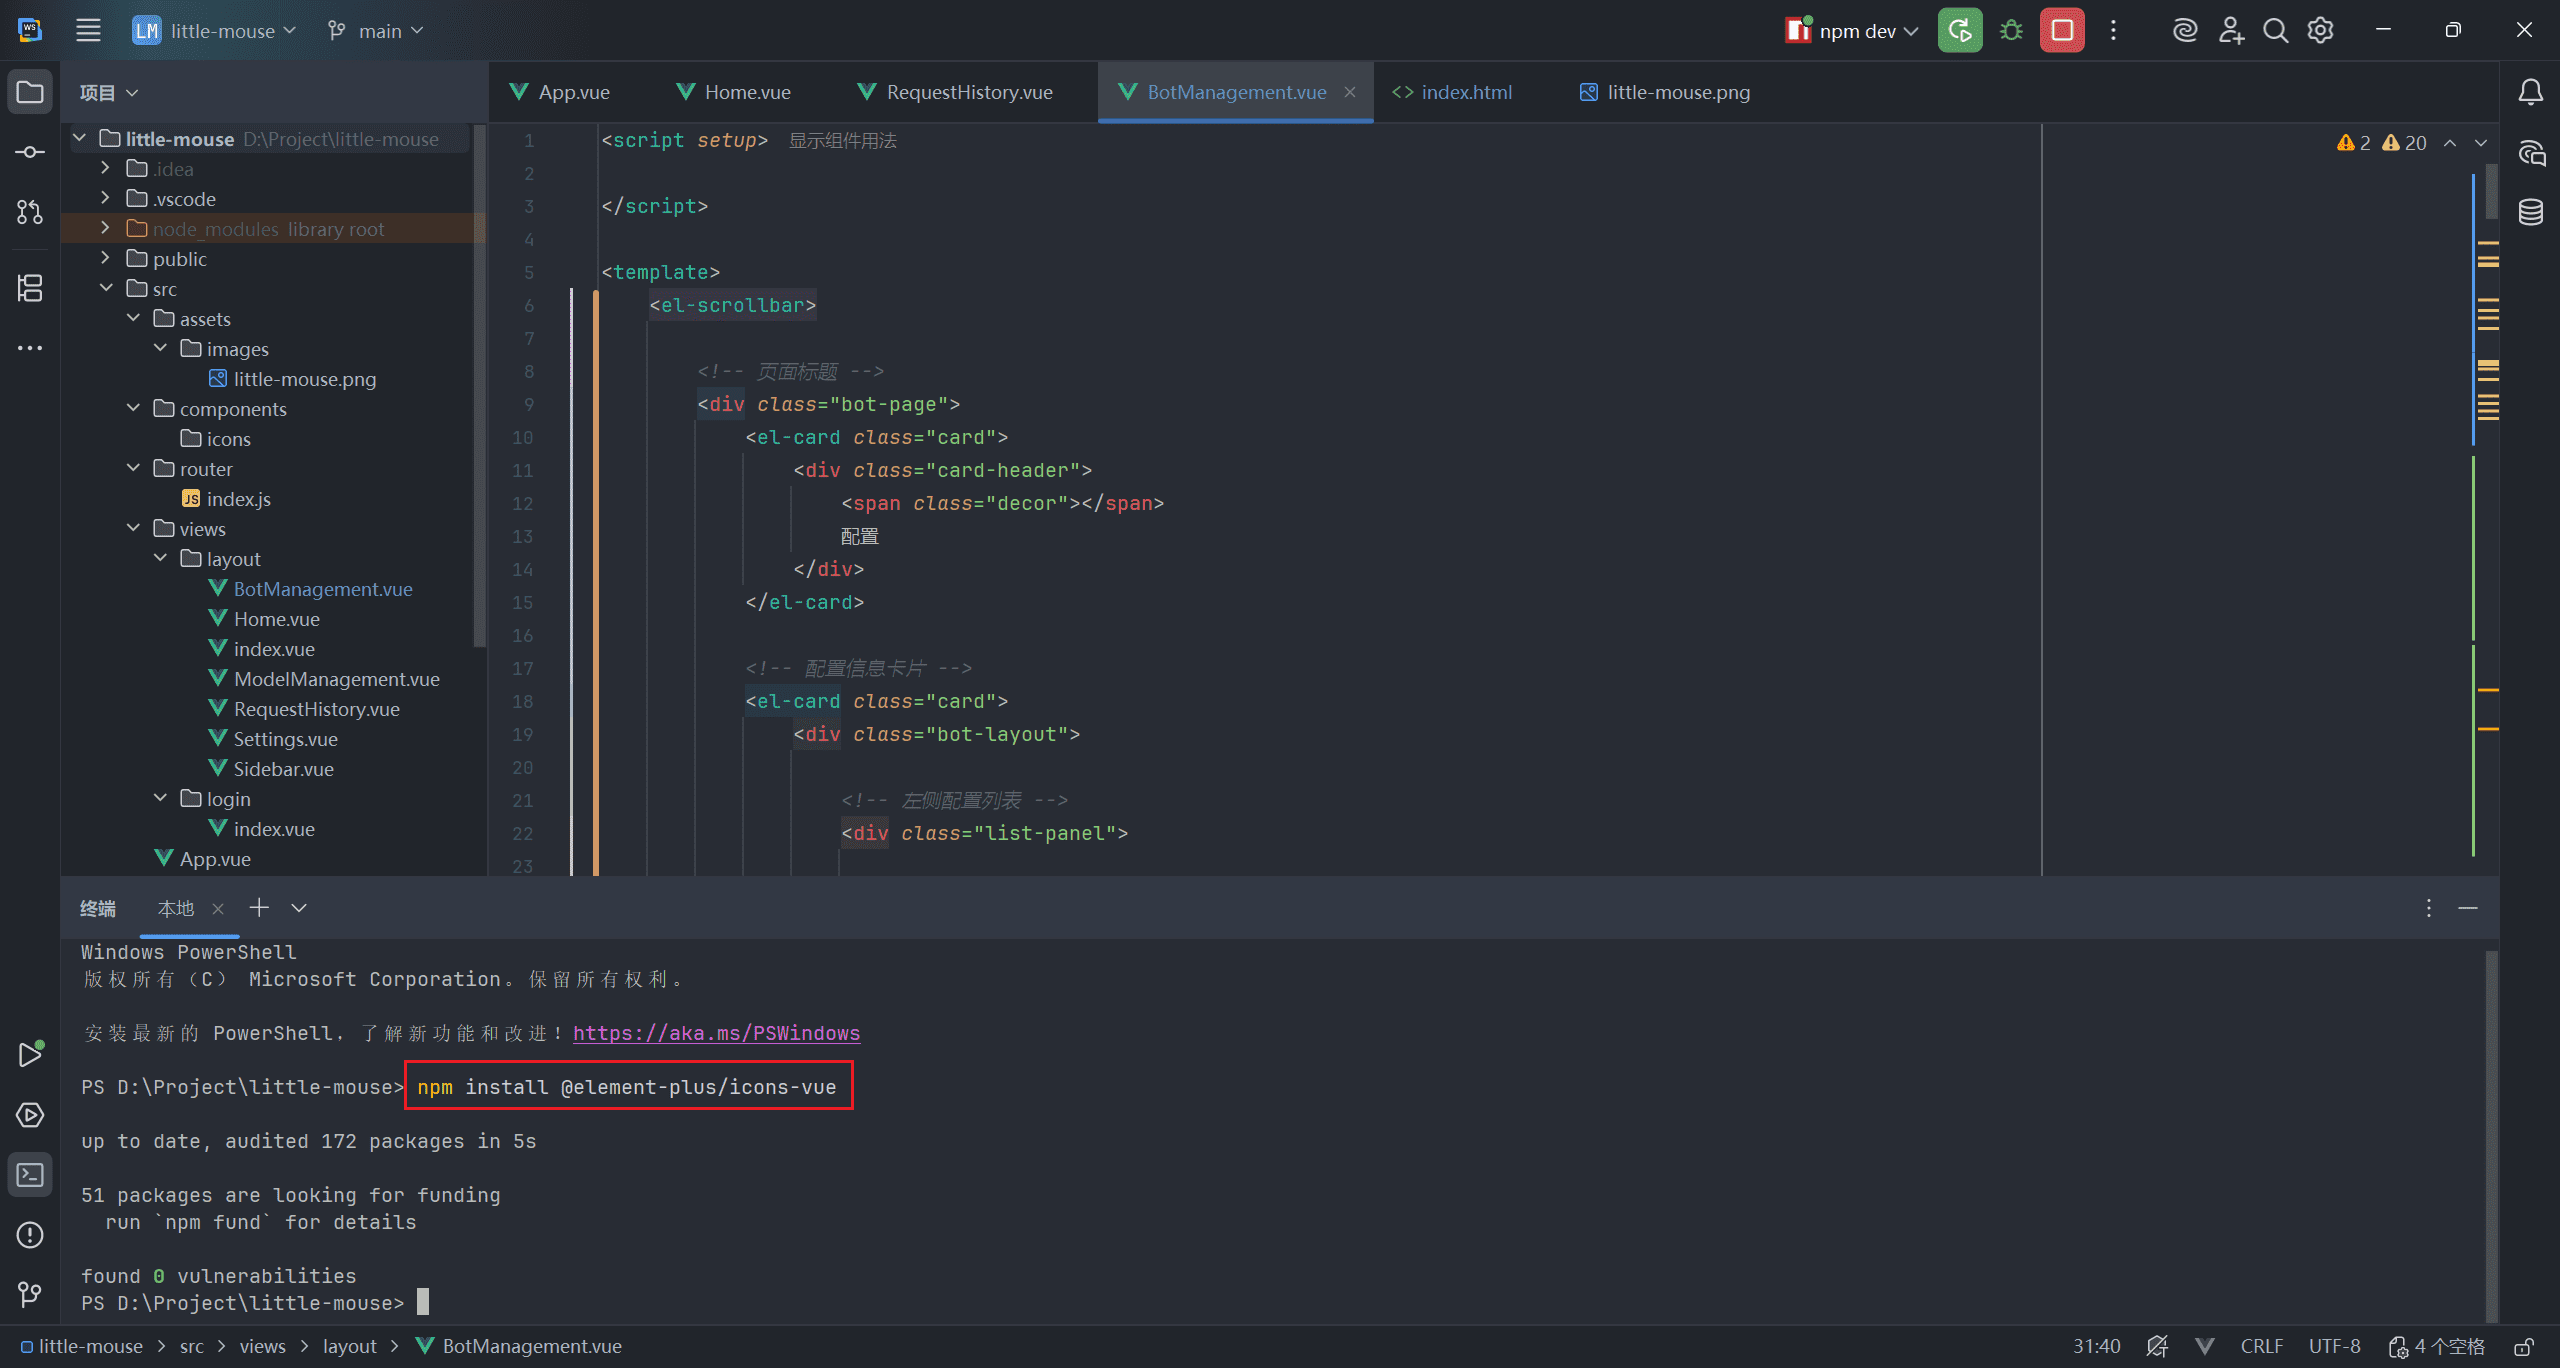Stop the running npm dev process
This screenshot has height=1368, width=2560.
click(x=2062, y=31)
